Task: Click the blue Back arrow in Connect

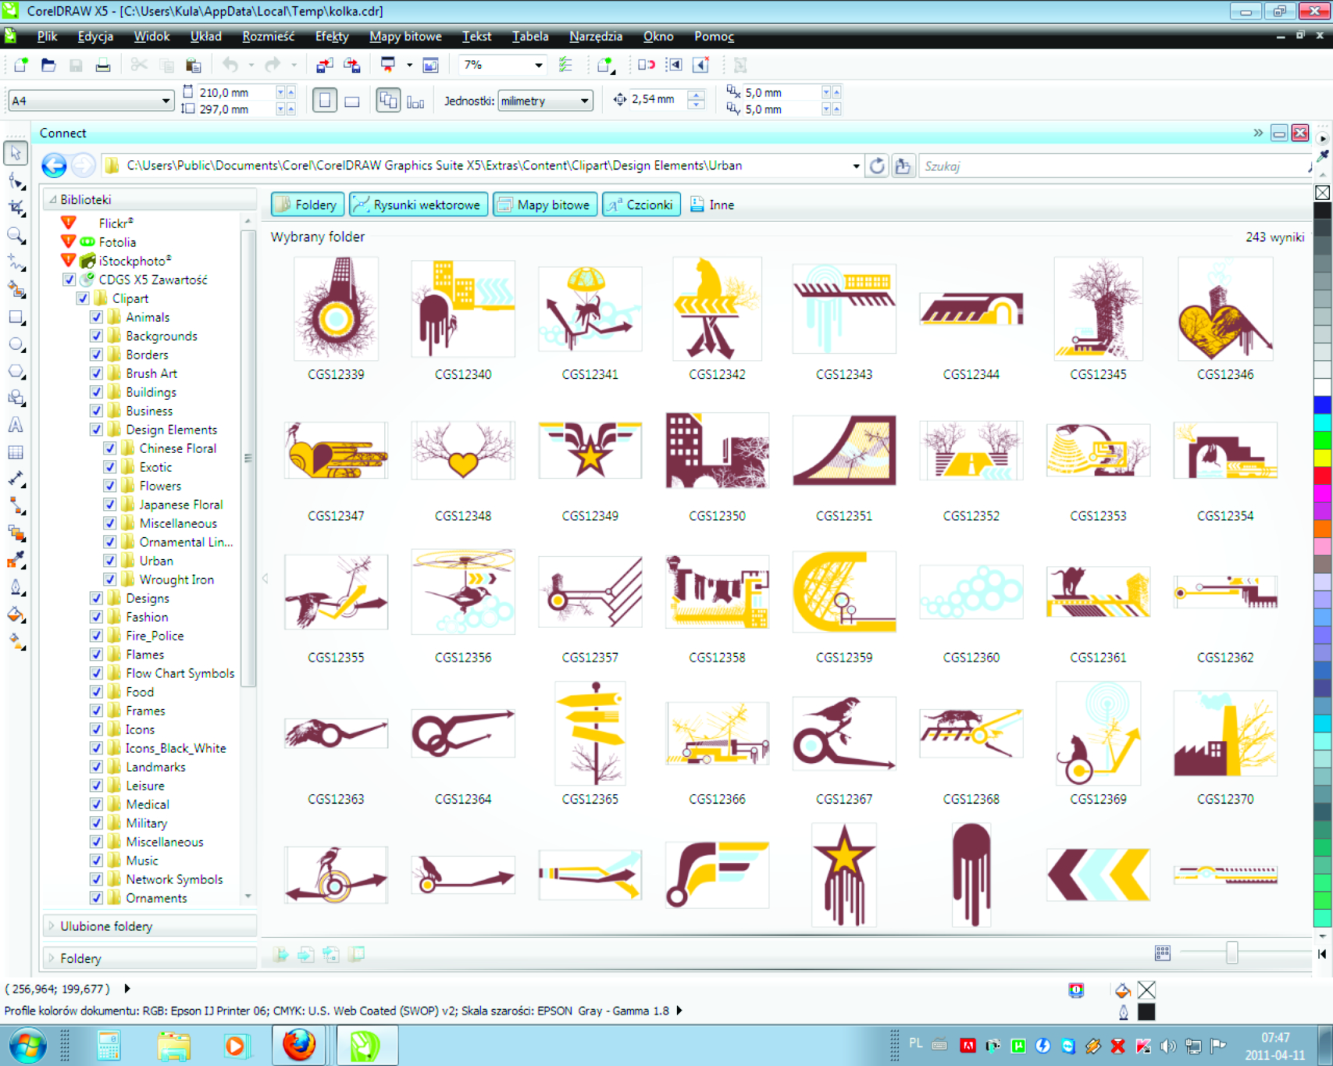Action: pos(55,166)
